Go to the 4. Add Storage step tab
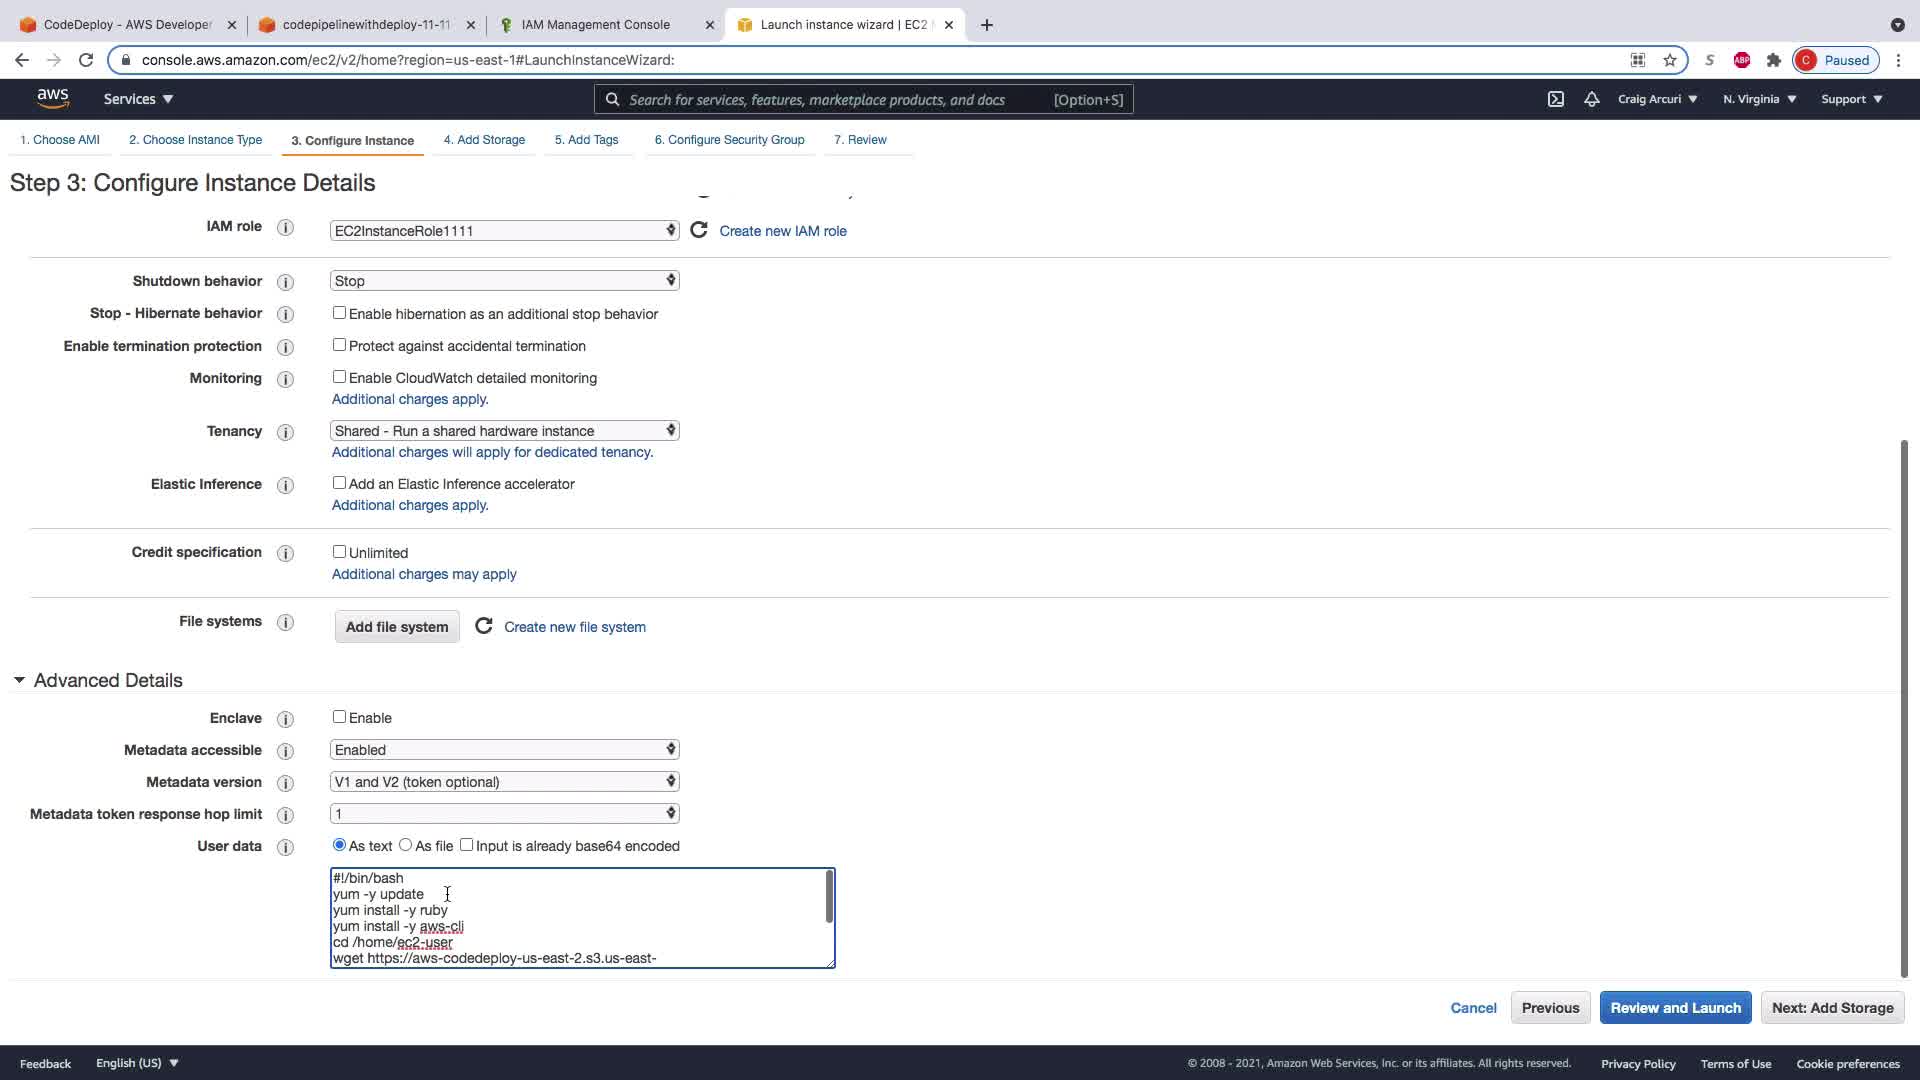This screenshot has width=1920, height=1080. tap(484, 140)
